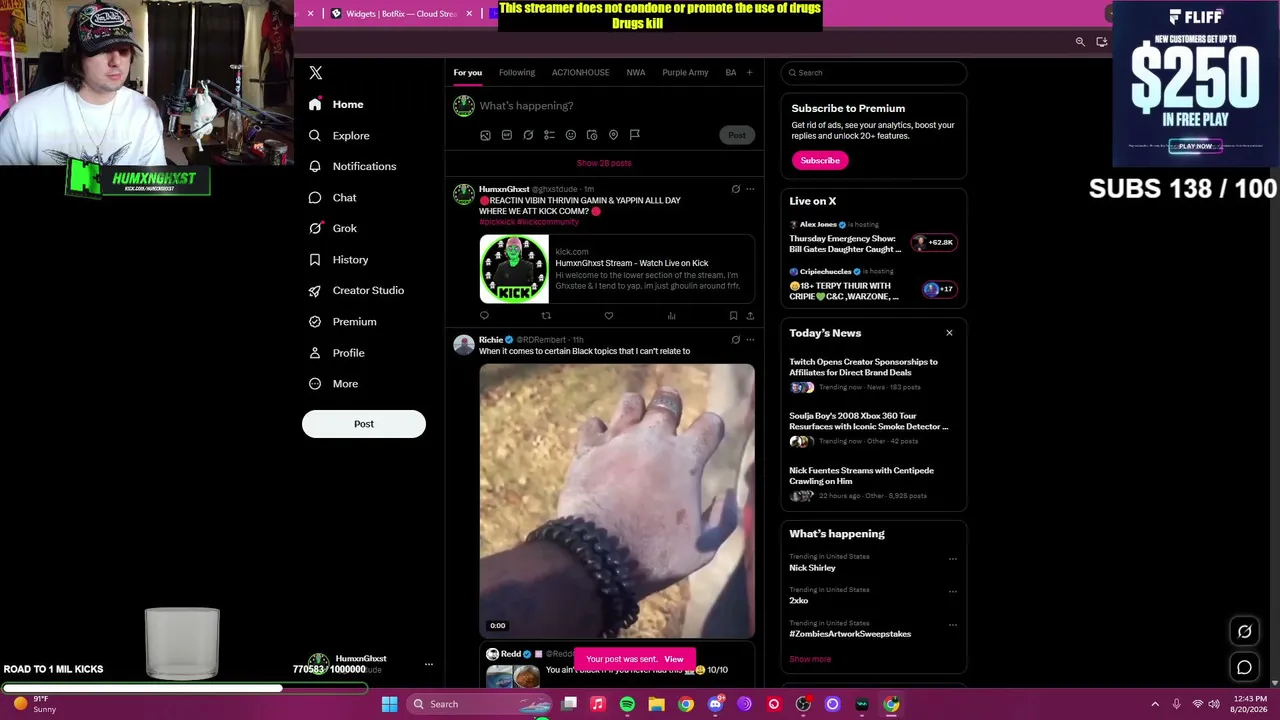Viewport: 1280px width, 720px height.
Task: Open the emoji picker in the composer
Action: [x=571, y=135]
